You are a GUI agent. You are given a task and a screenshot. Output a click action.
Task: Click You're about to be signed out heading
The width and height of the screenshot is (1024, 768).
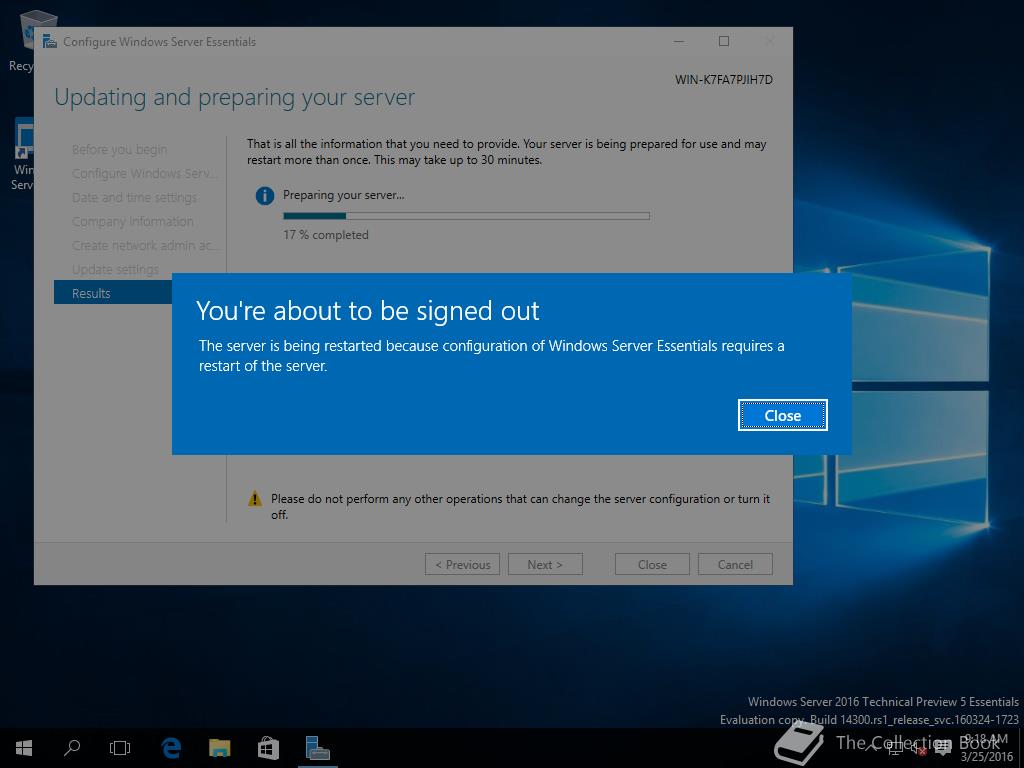[x=368, y=311]
